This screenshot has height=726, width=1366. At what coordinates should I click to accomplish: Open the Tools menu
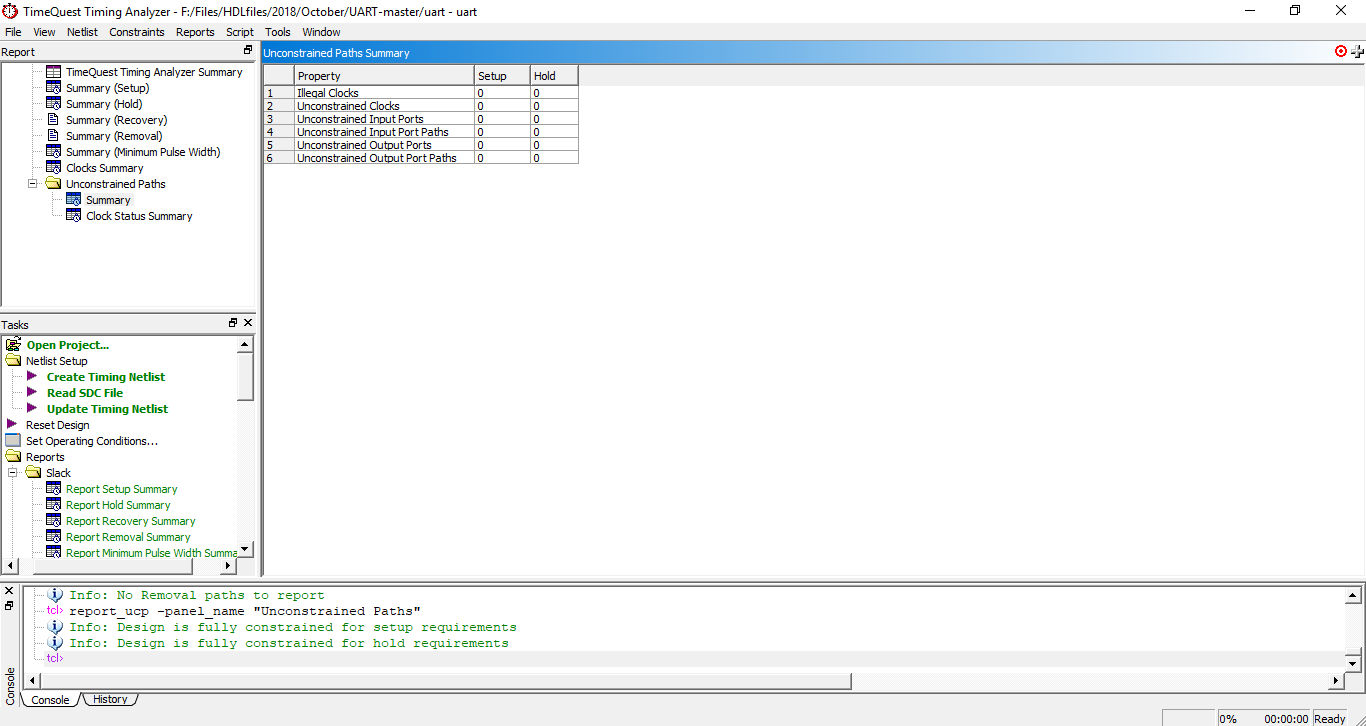click(278, 32)
